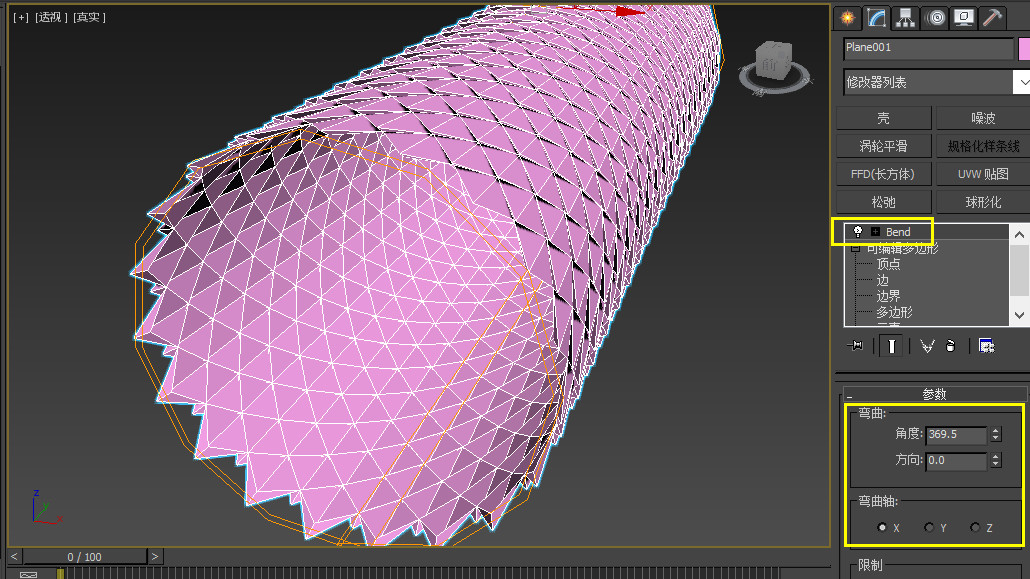Open the Create command panel tab

tap(847, 18)
